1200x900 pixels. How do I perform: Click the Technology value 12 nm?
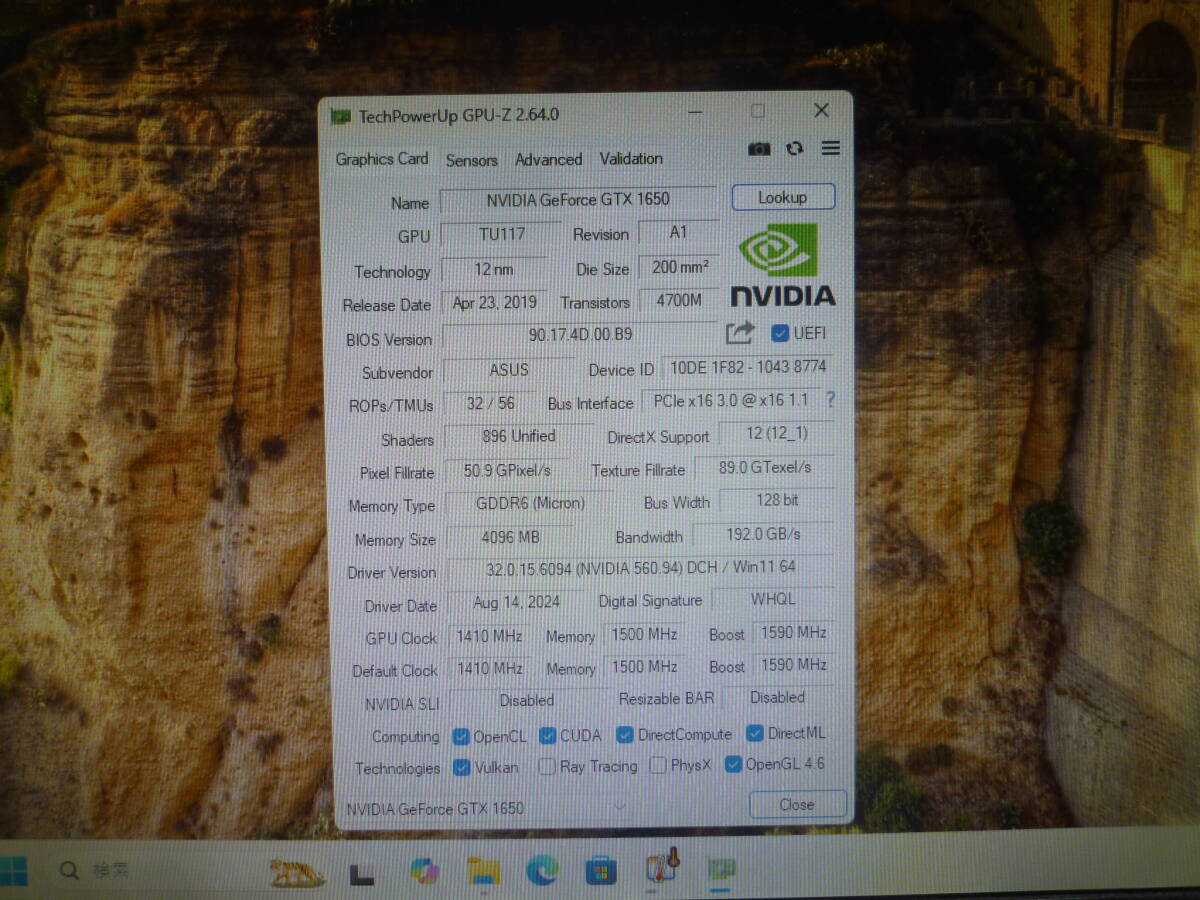(494, 269)
